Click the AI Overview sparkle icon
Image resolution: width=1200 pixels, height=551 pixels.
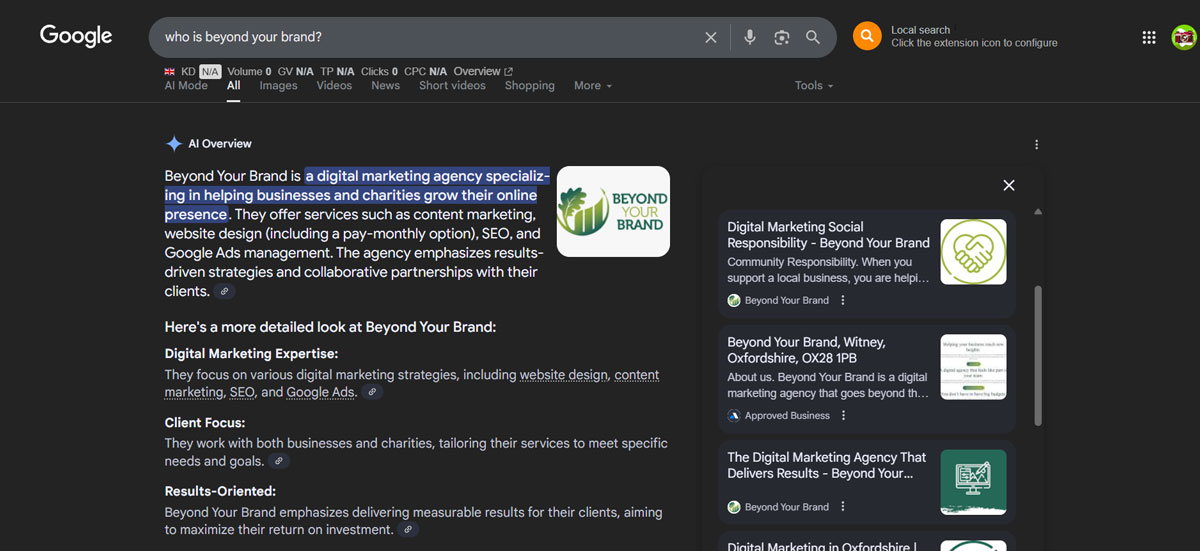tap(174, 144)
